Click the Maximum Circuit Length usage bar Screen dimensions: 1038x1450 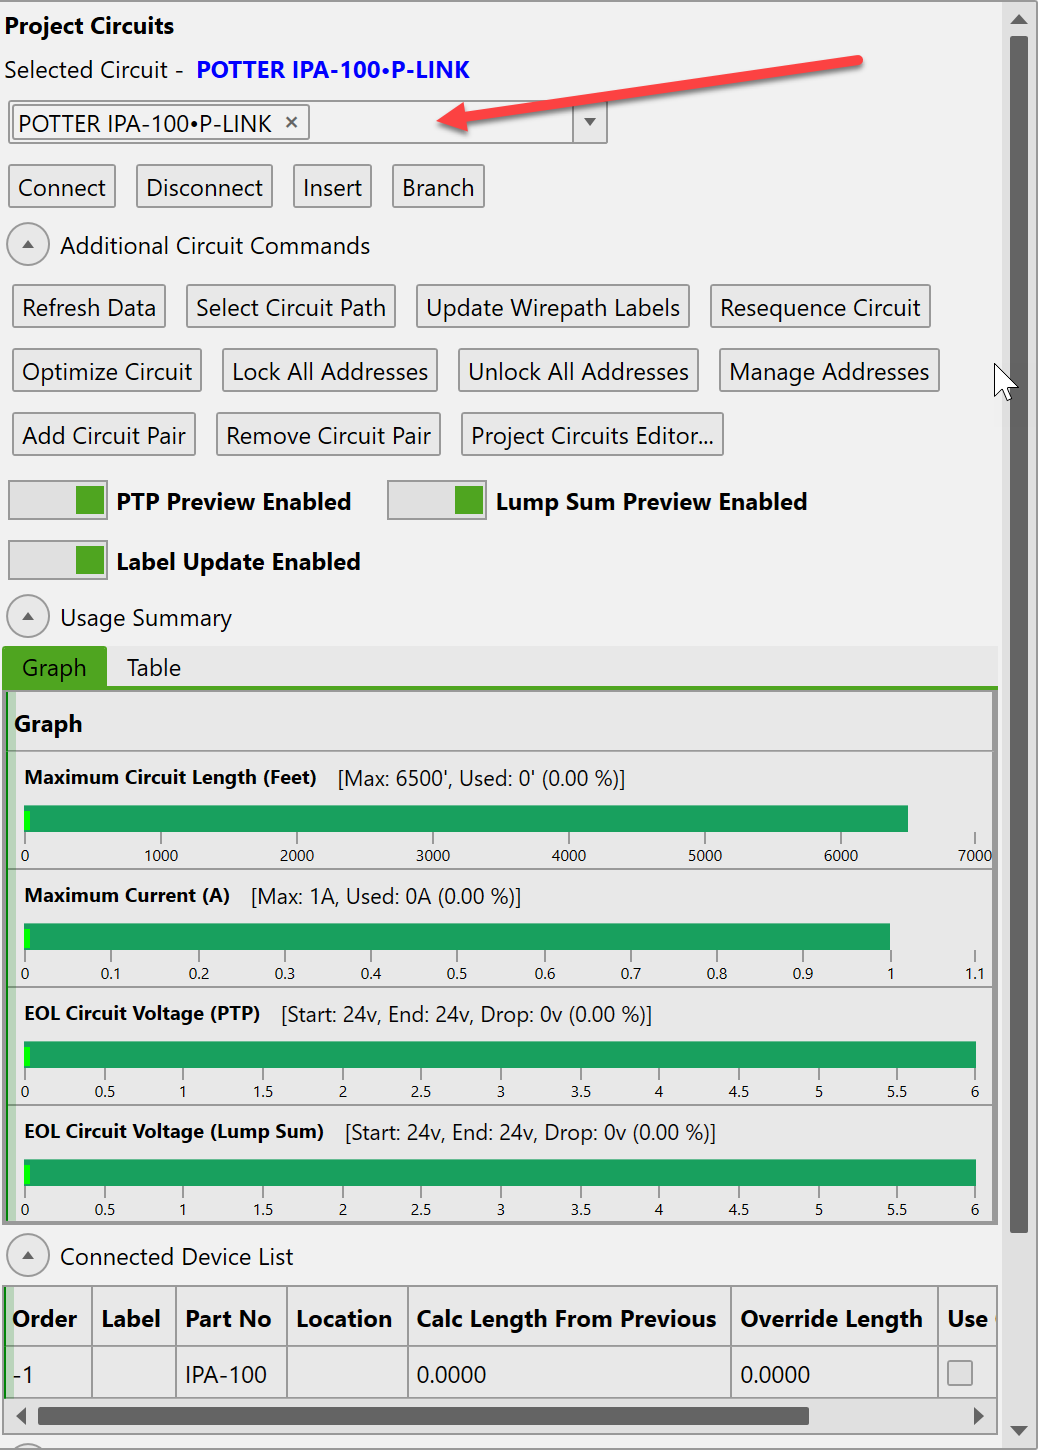[466, 819]
